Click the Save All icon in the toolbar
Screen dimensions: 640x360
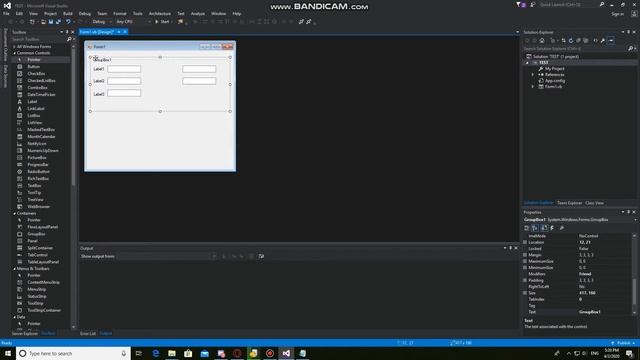click(58, 22)
